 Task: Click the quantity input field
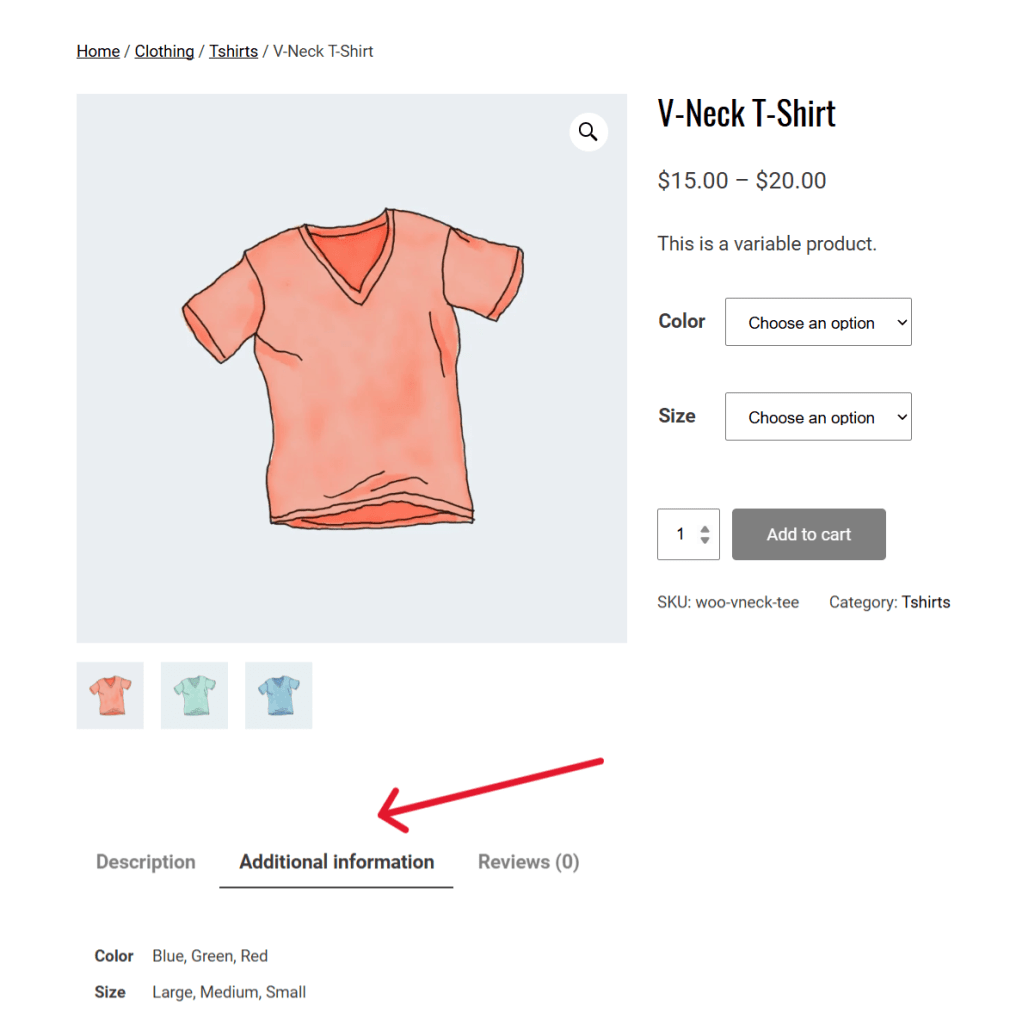(680, 534)
